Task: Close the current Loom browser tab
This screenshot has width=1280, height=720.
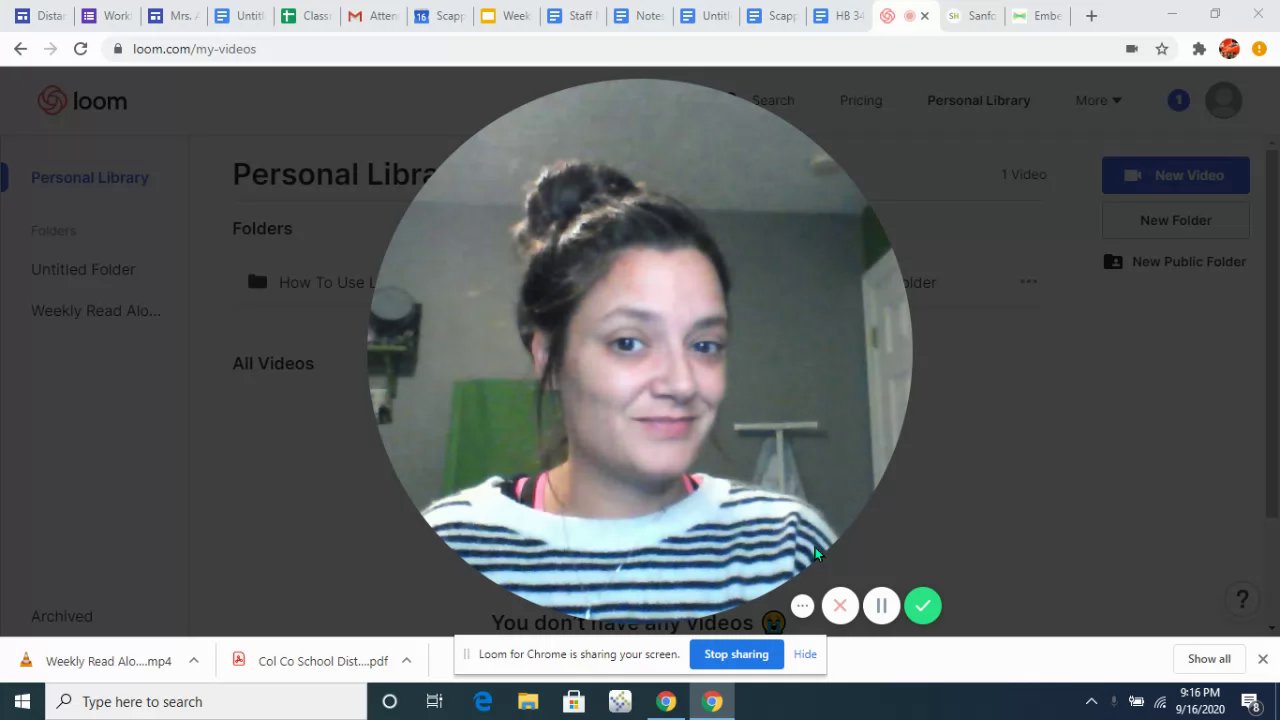Action: (925, 16)
